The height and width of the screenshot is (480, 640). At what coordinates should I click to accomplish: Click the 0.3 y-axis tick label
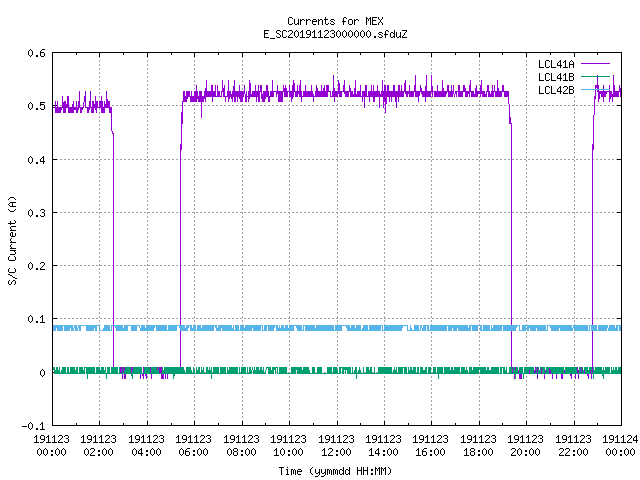(36, 213)
